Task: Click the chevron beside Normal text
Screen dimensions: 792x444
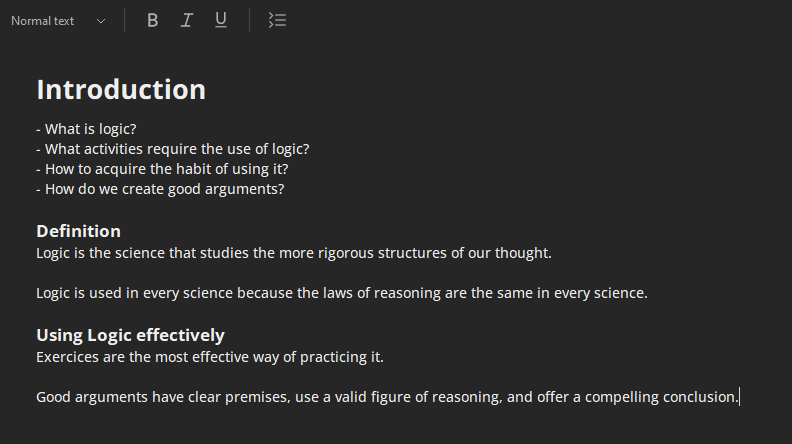Action: click(101, 21)
